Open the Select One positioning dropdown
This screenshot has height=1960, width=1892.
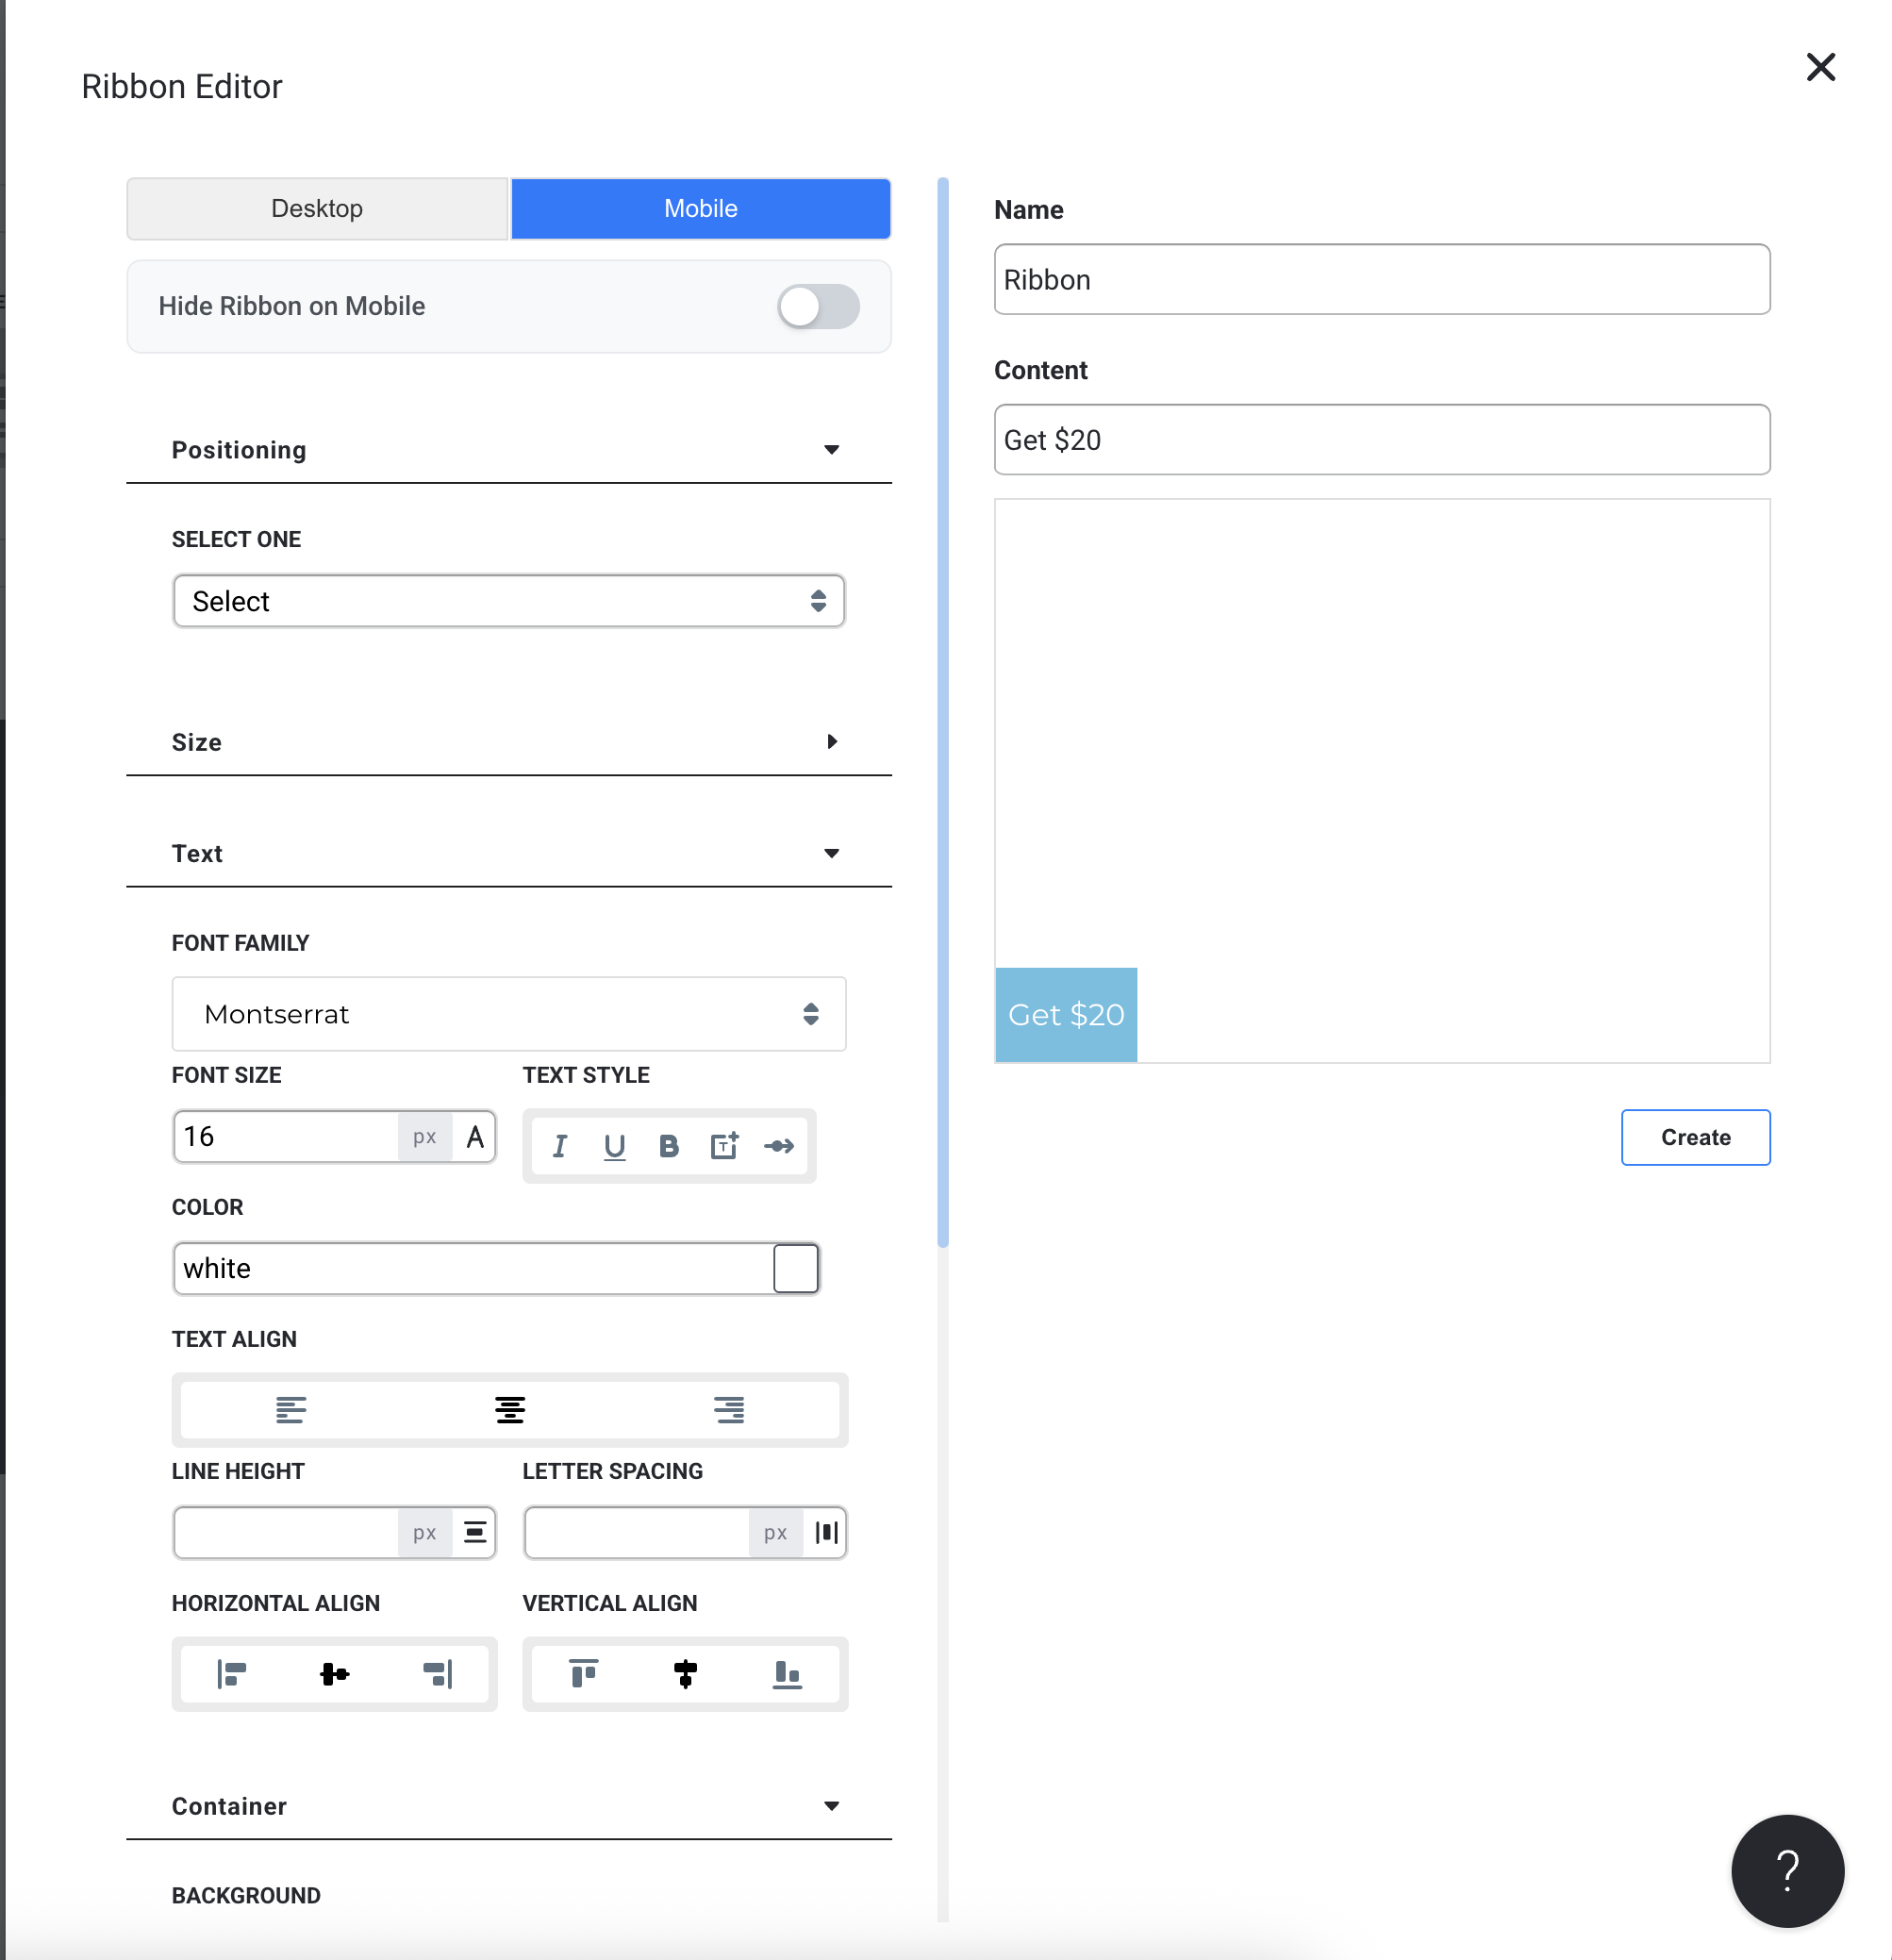pyautogui.click(x=509, y=601)
